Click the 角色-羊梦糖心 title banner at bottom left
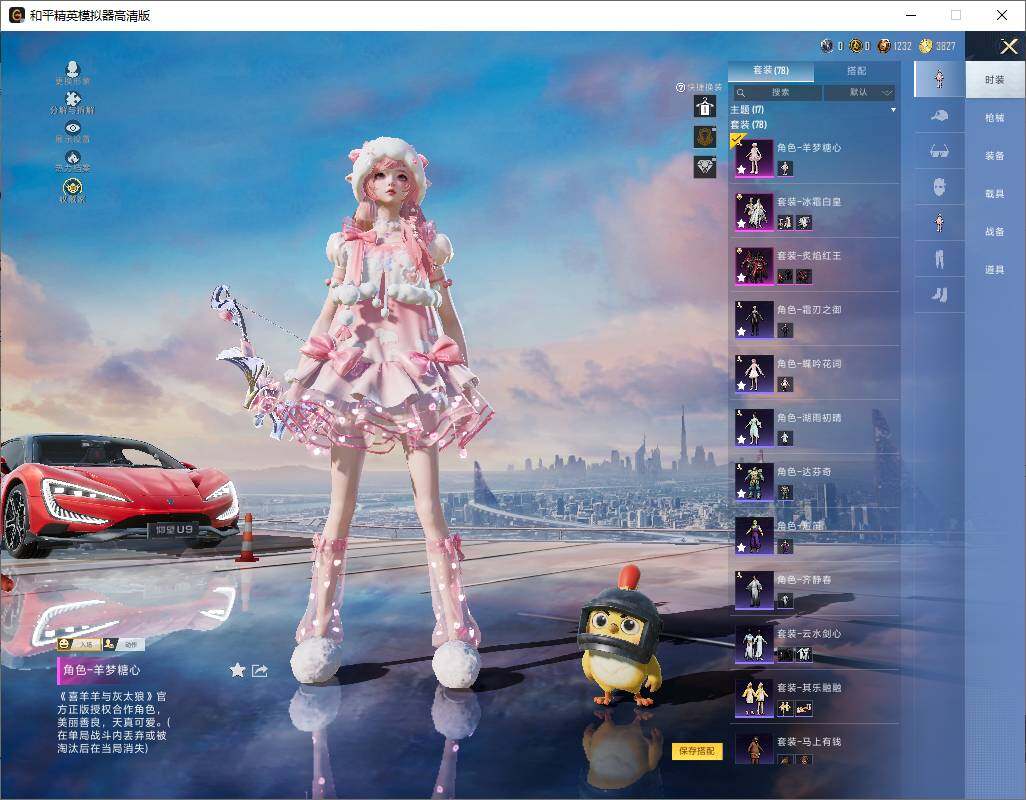 coord(101,670)
